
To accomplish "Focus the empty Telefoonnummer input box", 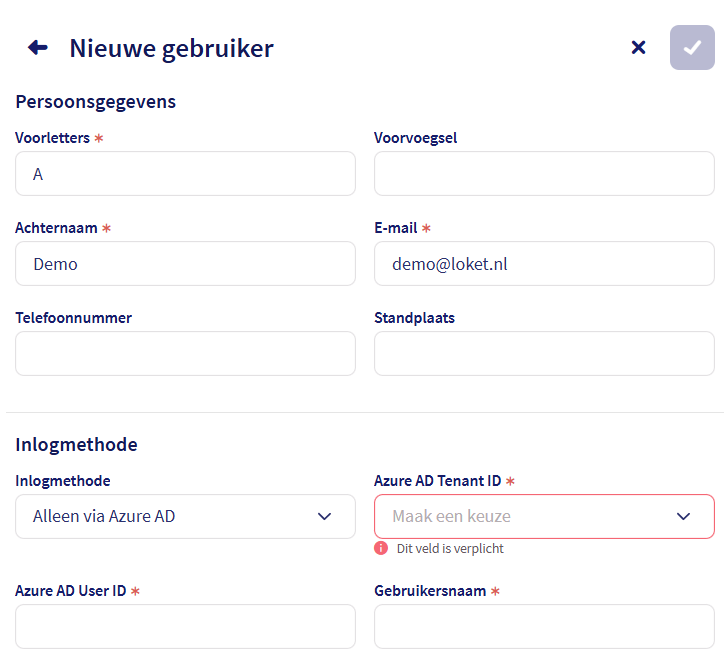I will point(185,354).
